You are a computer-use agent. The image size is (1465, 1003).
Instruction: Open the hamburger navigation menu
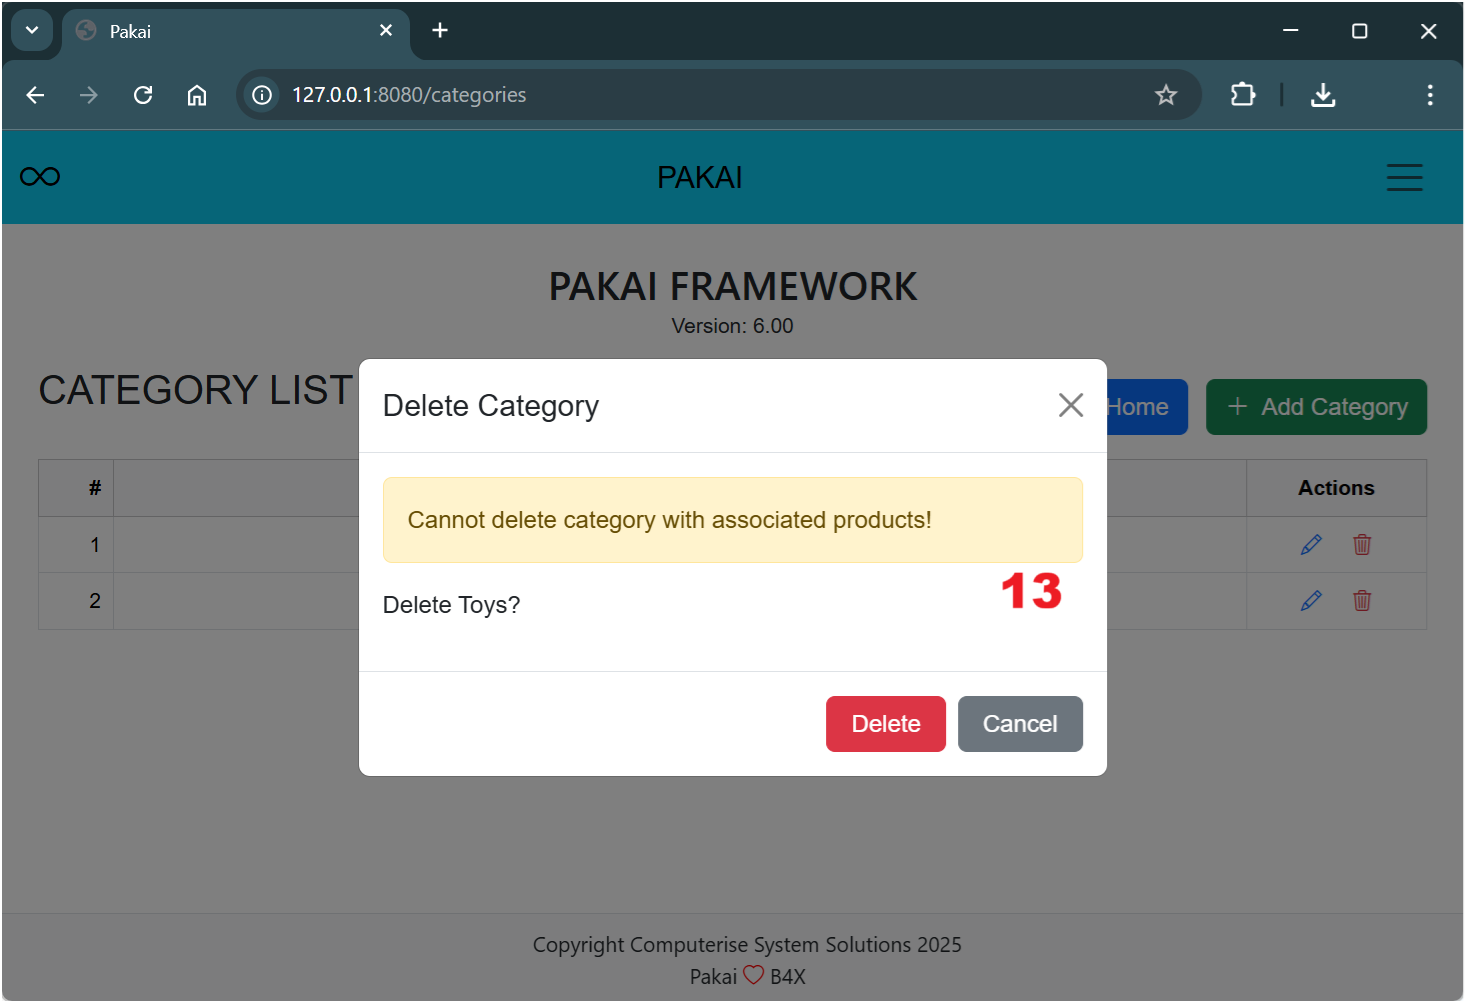tap(1404, 177)
